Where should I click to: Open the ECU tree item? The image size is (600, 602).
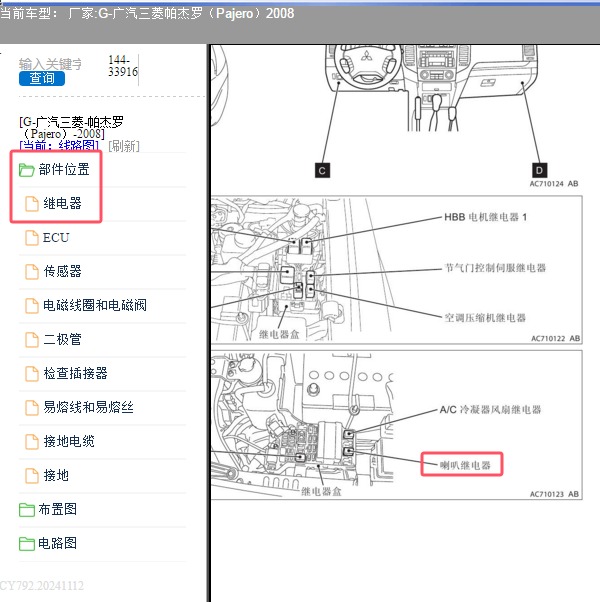[x=56, y=238]
